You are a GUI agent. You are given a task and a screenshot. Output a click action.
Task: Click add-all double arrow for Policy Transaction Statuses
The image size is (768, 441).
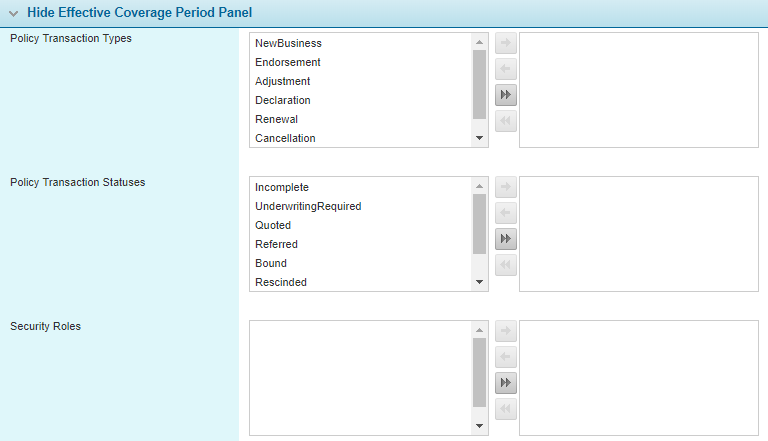(505, 239)
